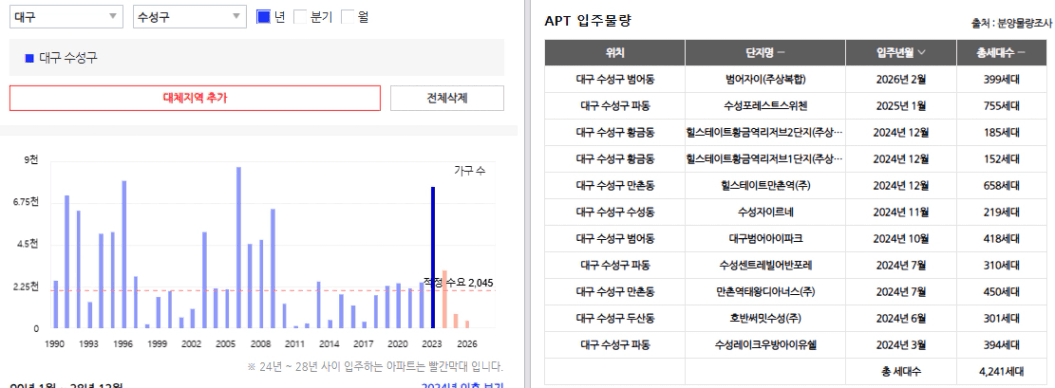The image size is (1055, 388).
Task: Click 수성자이르네 complex name
Action: [765, 212]
